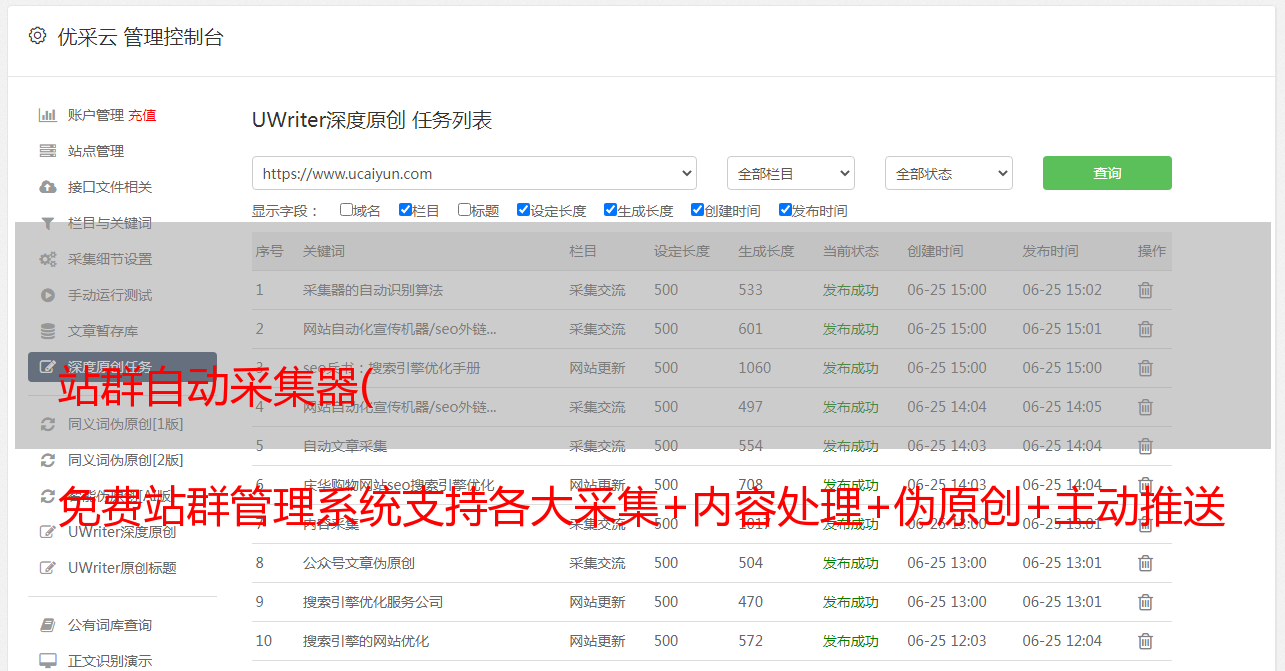Toggle the 设定长度 field checkbox
1285x671 pixels.
[x=523, y=210]
